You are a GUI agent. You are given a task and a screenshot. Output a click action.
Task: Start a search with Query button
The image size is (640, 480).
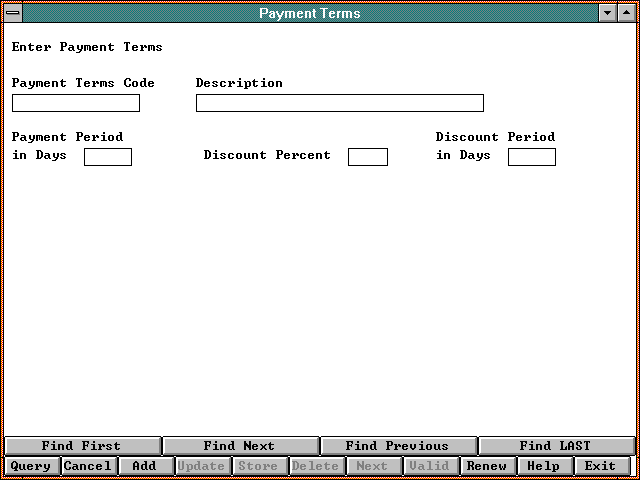coord(31,466)
